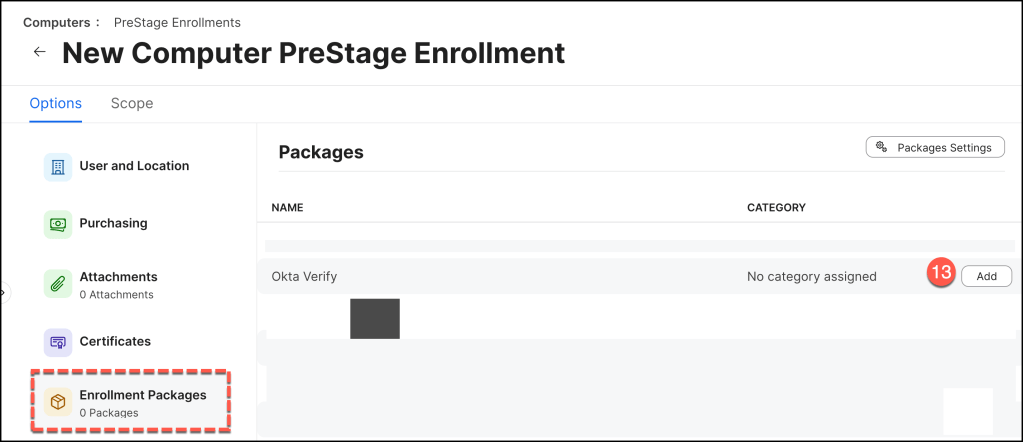
Task: Add the Okta Verify package
Action: (x=986, y=276)
